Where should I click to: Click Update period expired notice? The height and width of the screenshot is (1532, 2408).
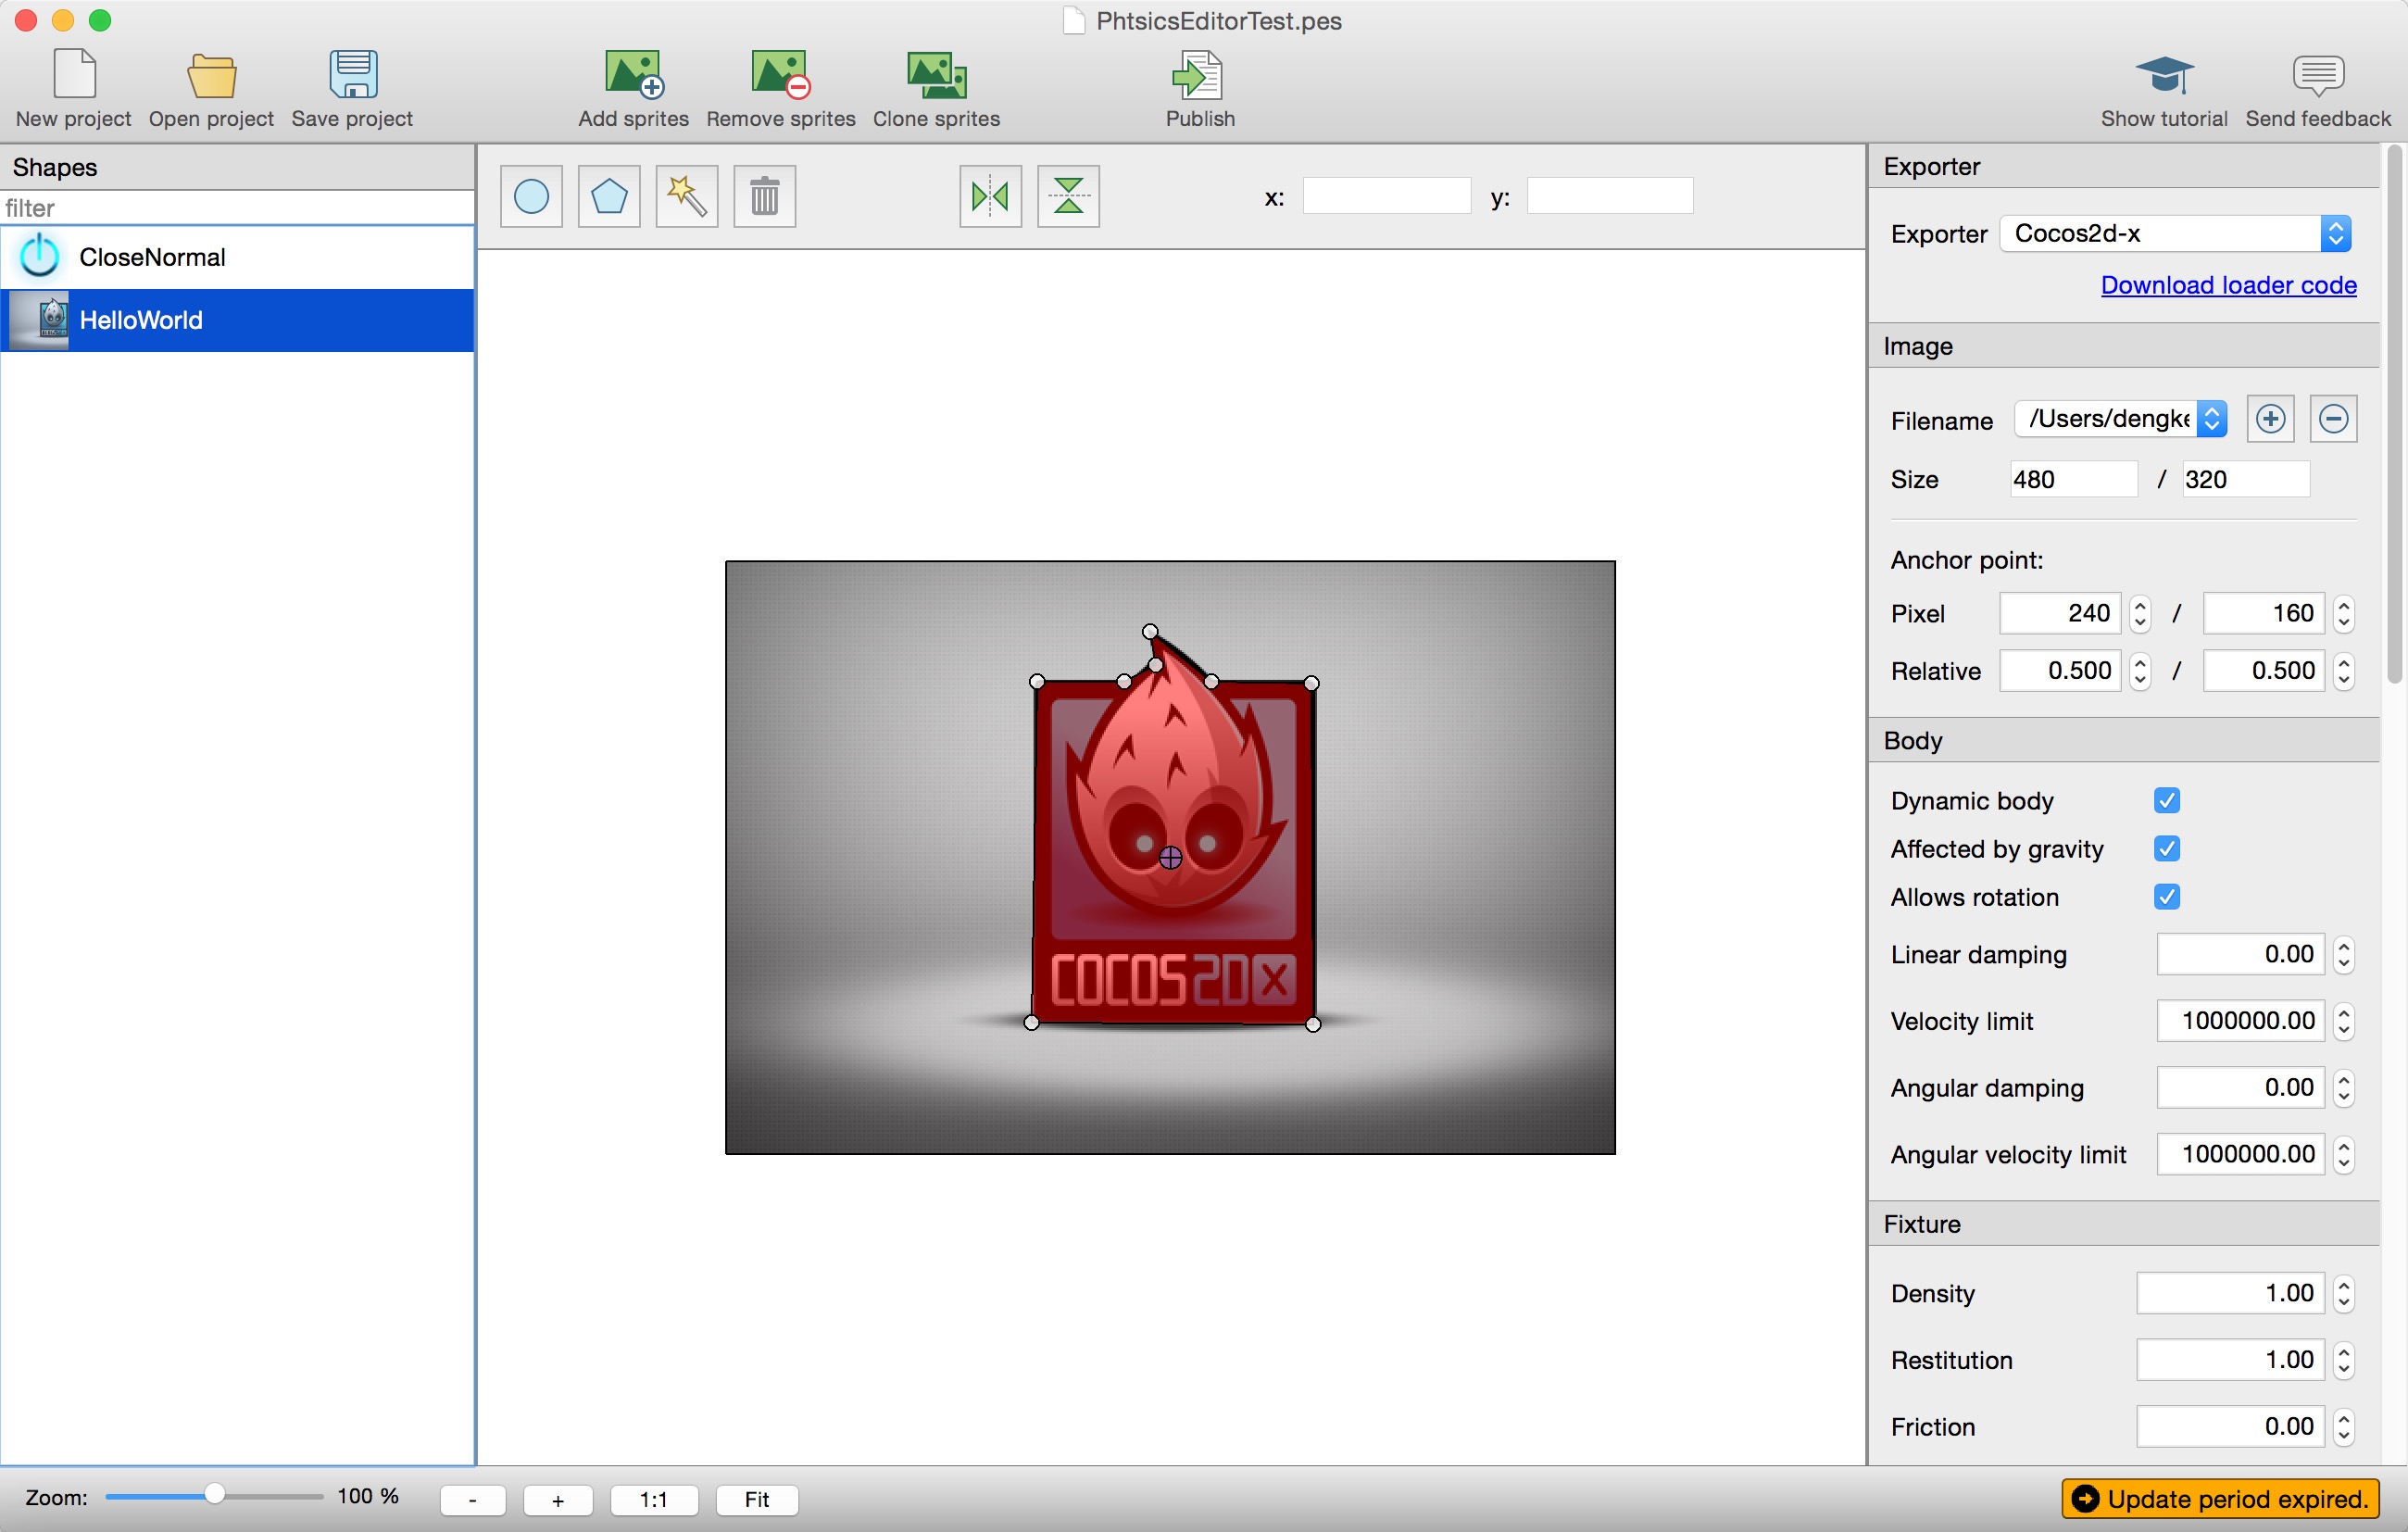pos(2220,1499)
